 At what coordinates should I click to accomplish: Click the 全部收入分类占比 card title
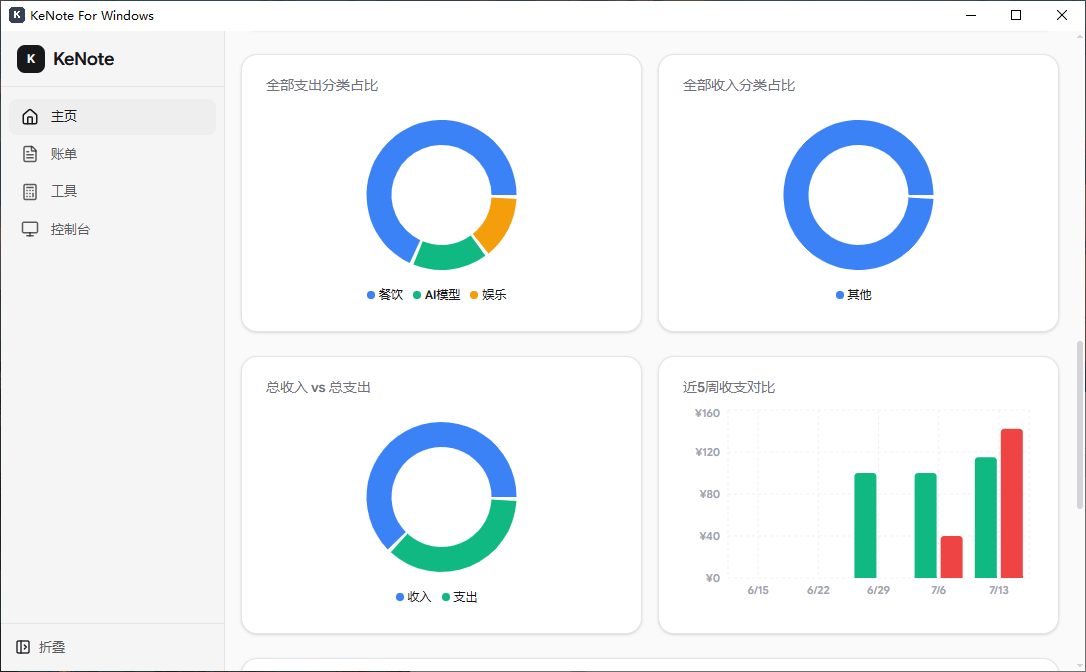(x=739, y=85)
